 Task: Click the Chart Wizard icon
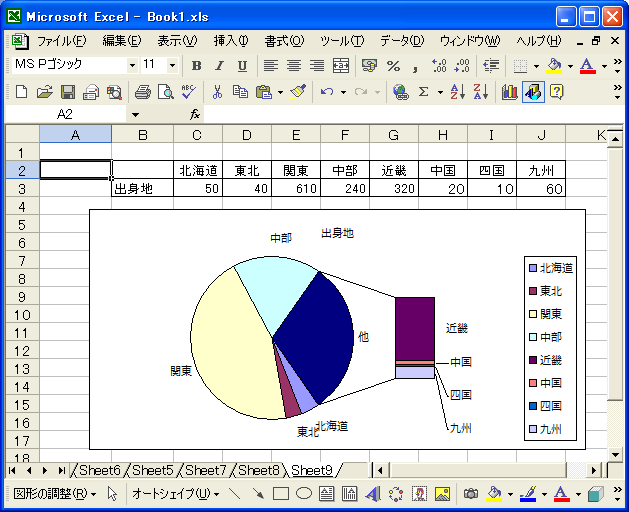[x=510, y=92]
